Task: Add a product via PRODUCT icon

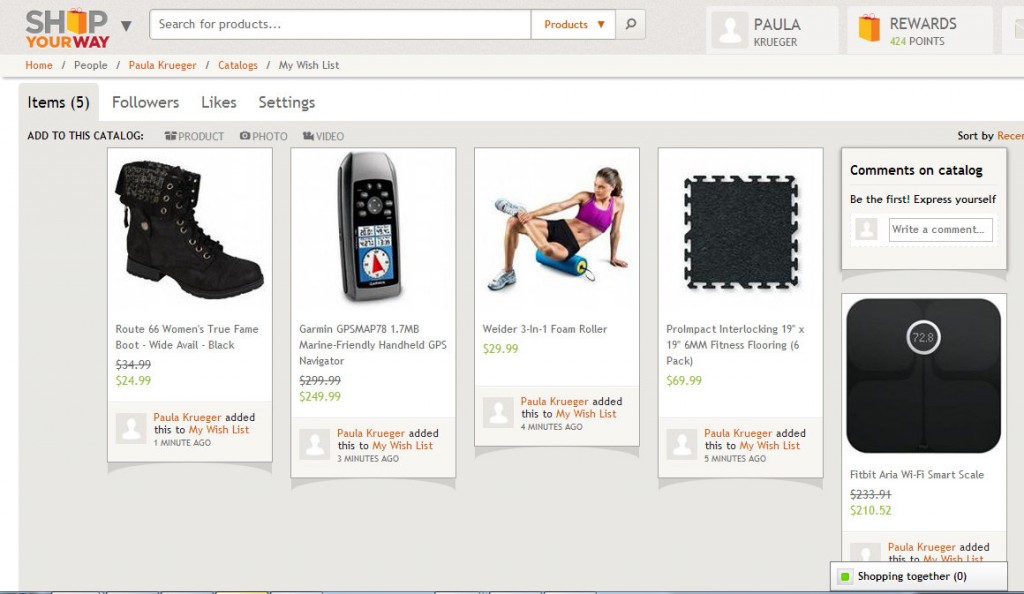Action: click(x=170, y=136)
